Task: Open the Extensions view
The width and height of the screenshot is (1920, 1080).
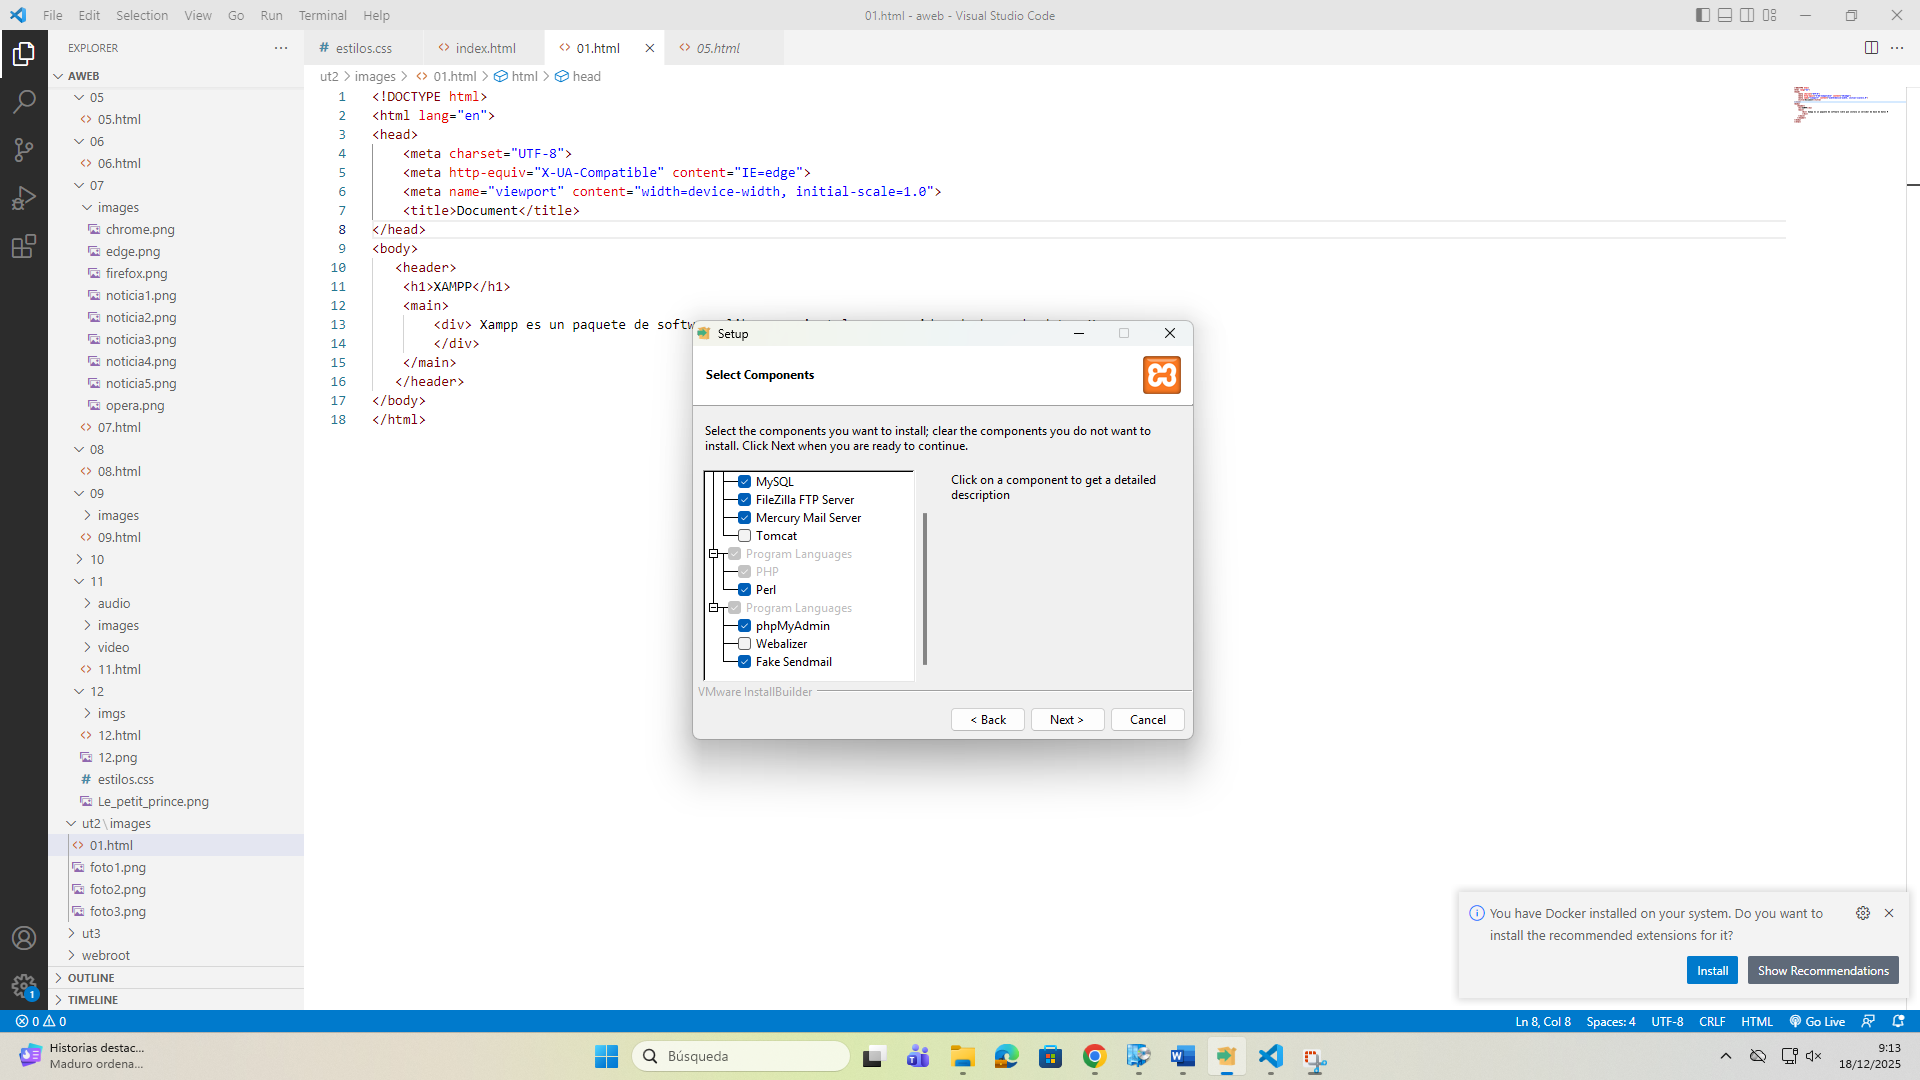Action: 24,245
